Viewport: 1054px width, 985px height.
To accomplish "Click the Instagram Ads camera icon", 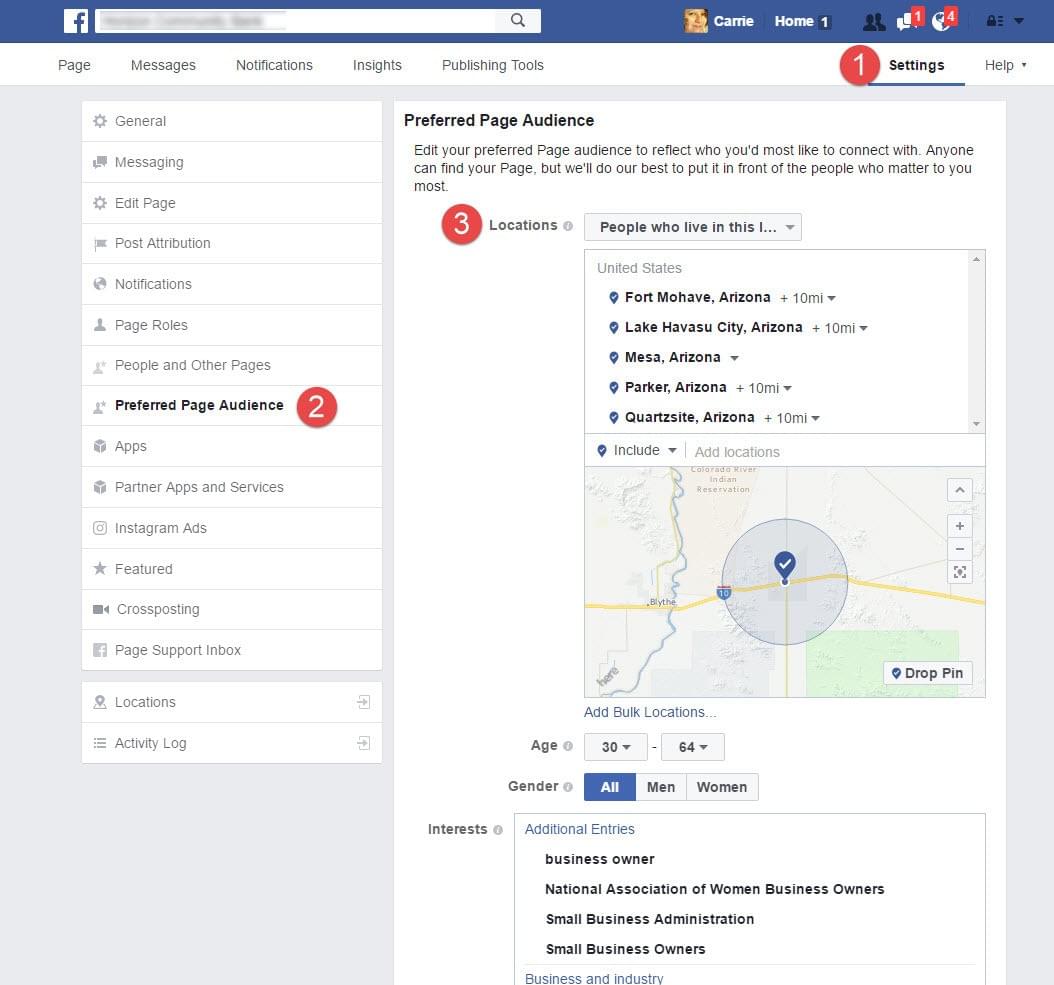I will pyautogui.click(x=100, y=528).
